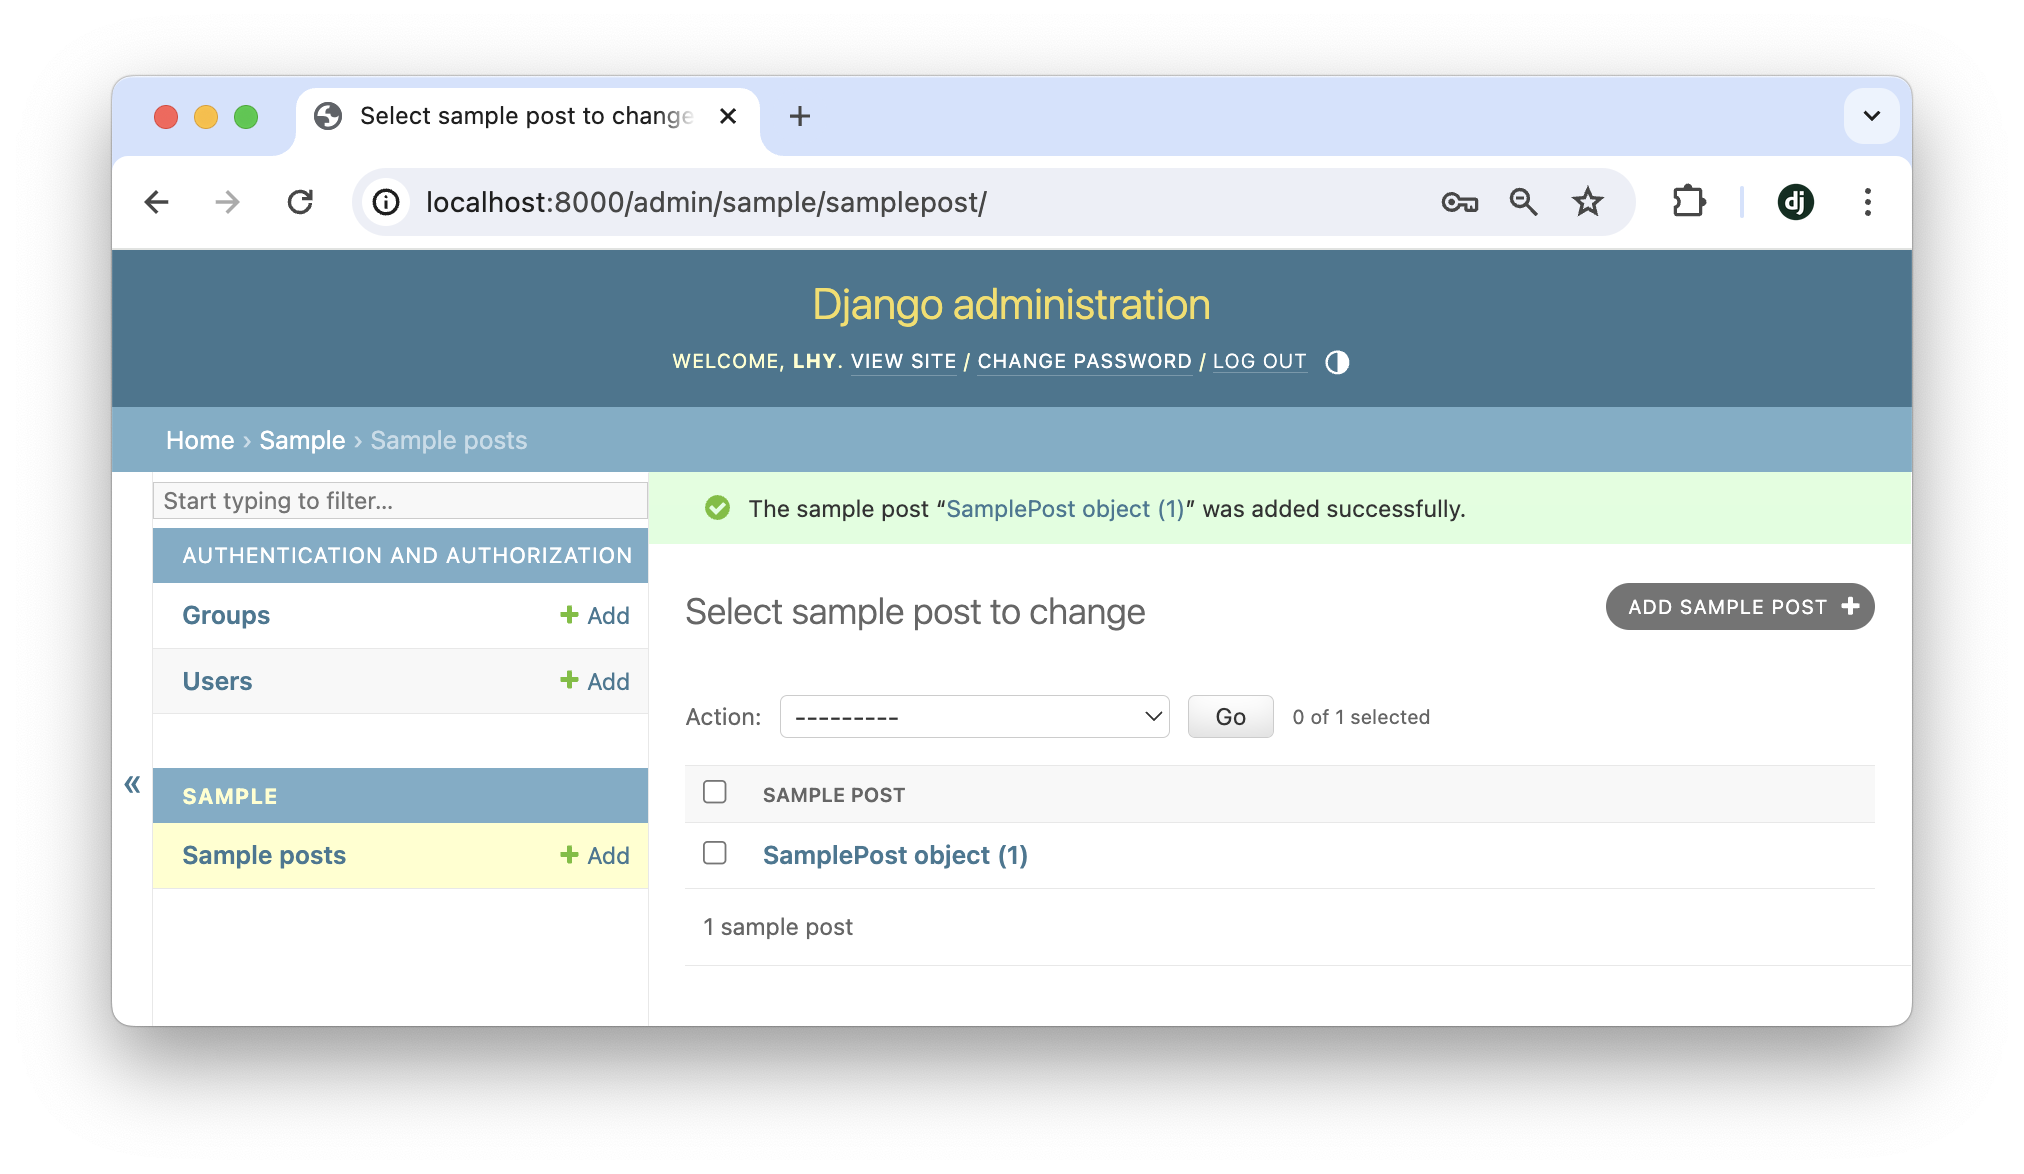Click the Django administration title

point(1011,304)
